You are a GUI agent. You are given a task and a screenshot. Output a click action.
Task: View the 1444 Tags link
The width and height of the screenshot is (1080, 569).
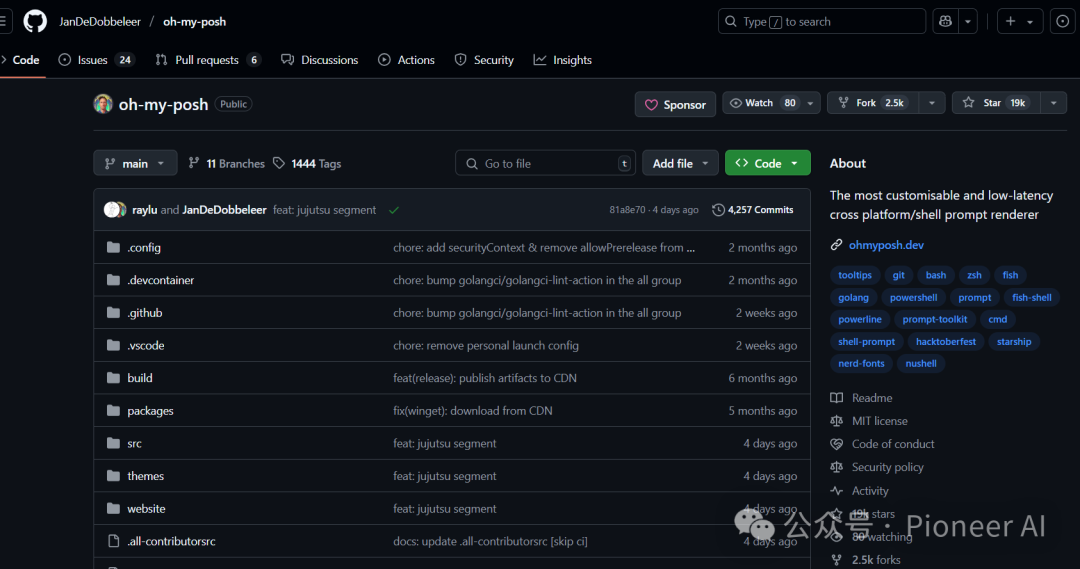[x=307, y=163]
